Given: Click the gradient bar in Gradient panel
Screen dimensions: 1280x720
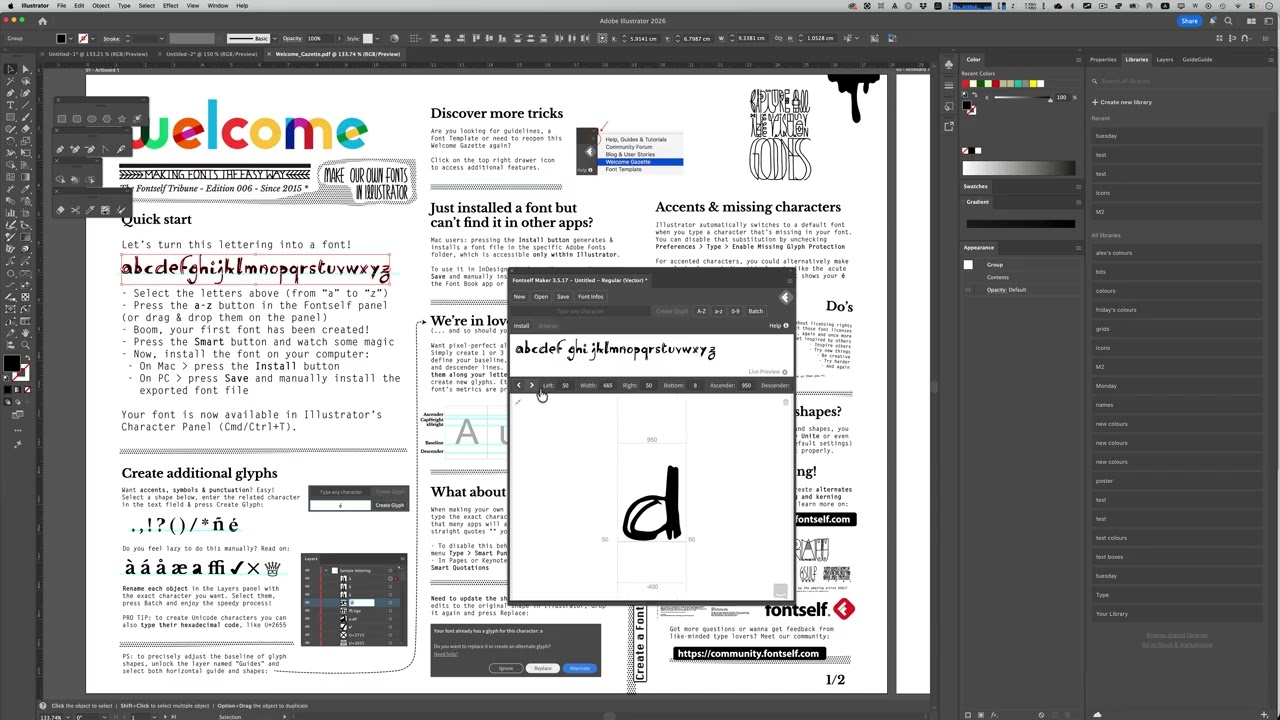Looking at the screenshot, I should [1019, 224].
